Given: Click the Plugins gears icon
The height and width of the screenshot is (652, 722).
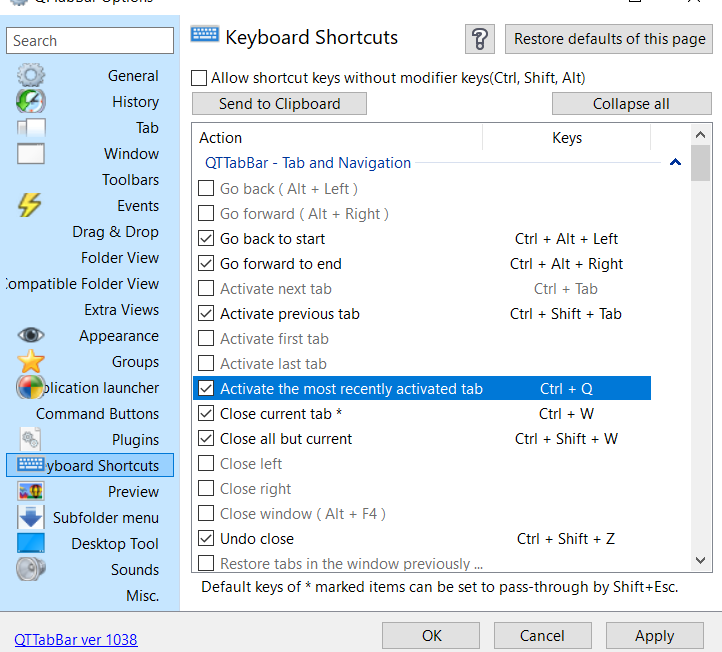Looking at the screenshot, I should click(x=30, y=439).
